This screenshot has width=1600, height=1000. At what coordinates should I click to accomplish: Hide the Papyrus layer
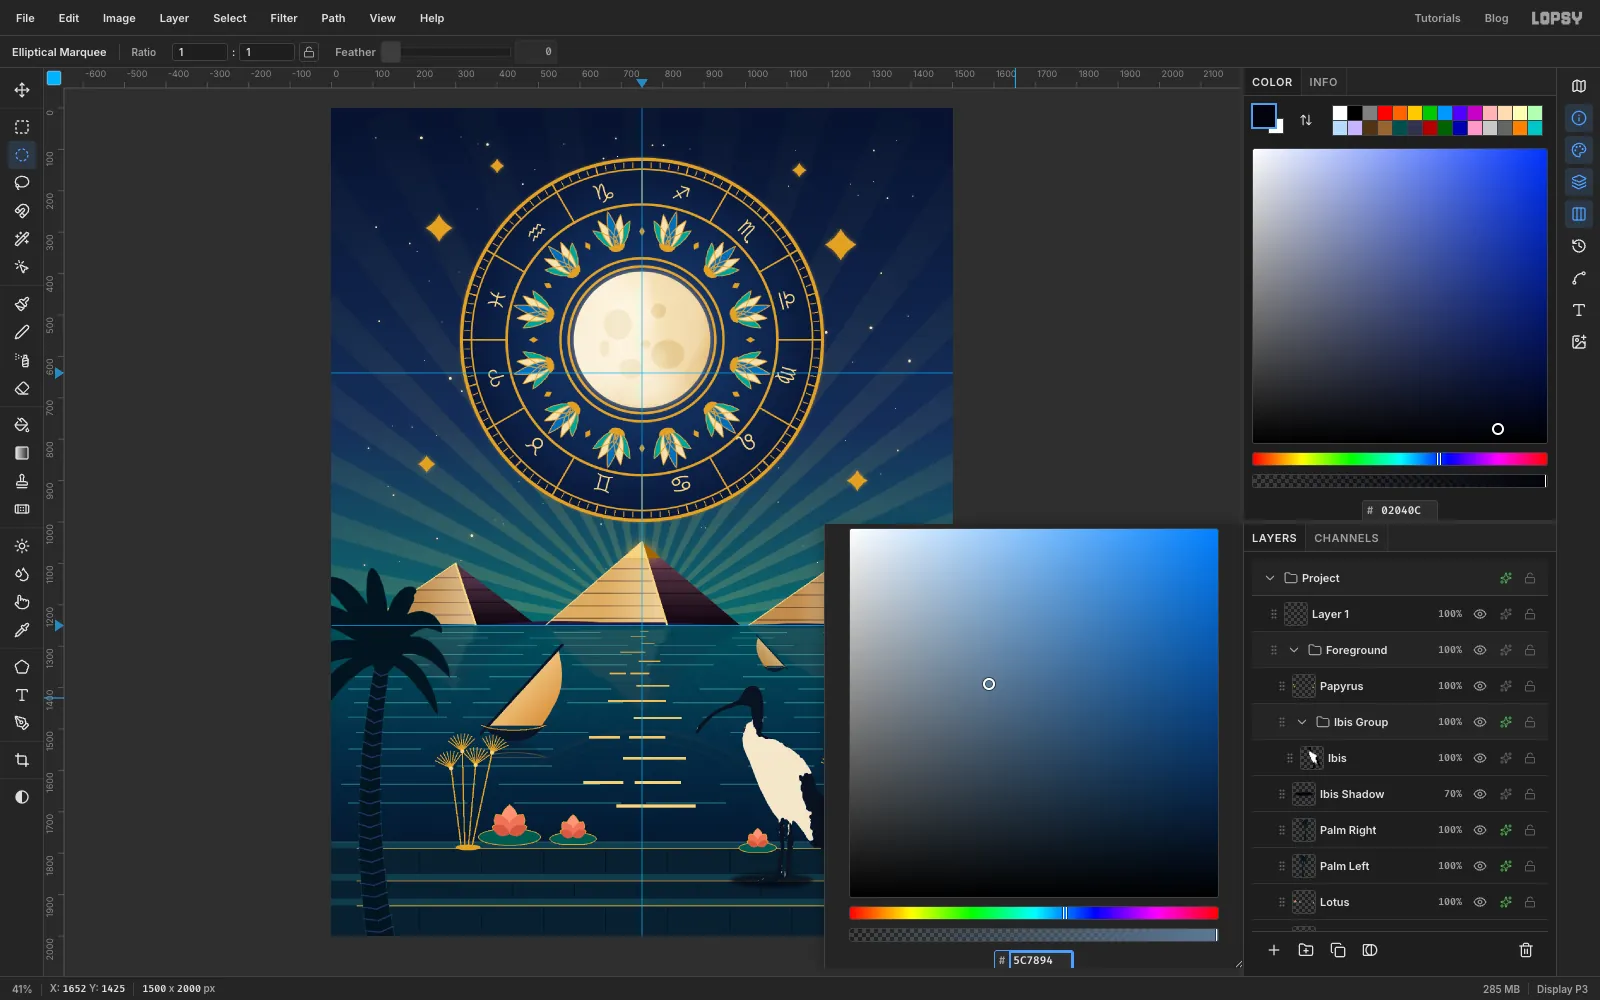tap(1480, 686)
